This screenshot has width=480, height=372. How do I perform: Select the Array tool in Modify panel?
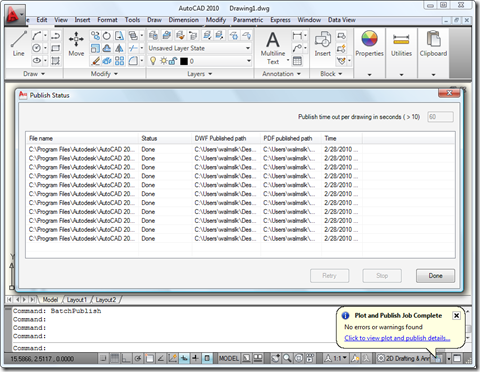(x=119, y=61)
